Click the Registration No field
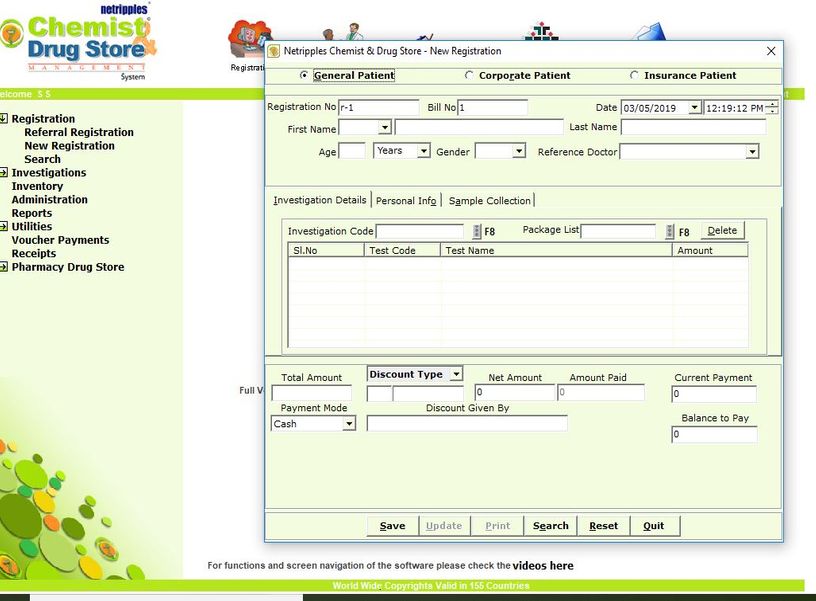 point(378,108)
